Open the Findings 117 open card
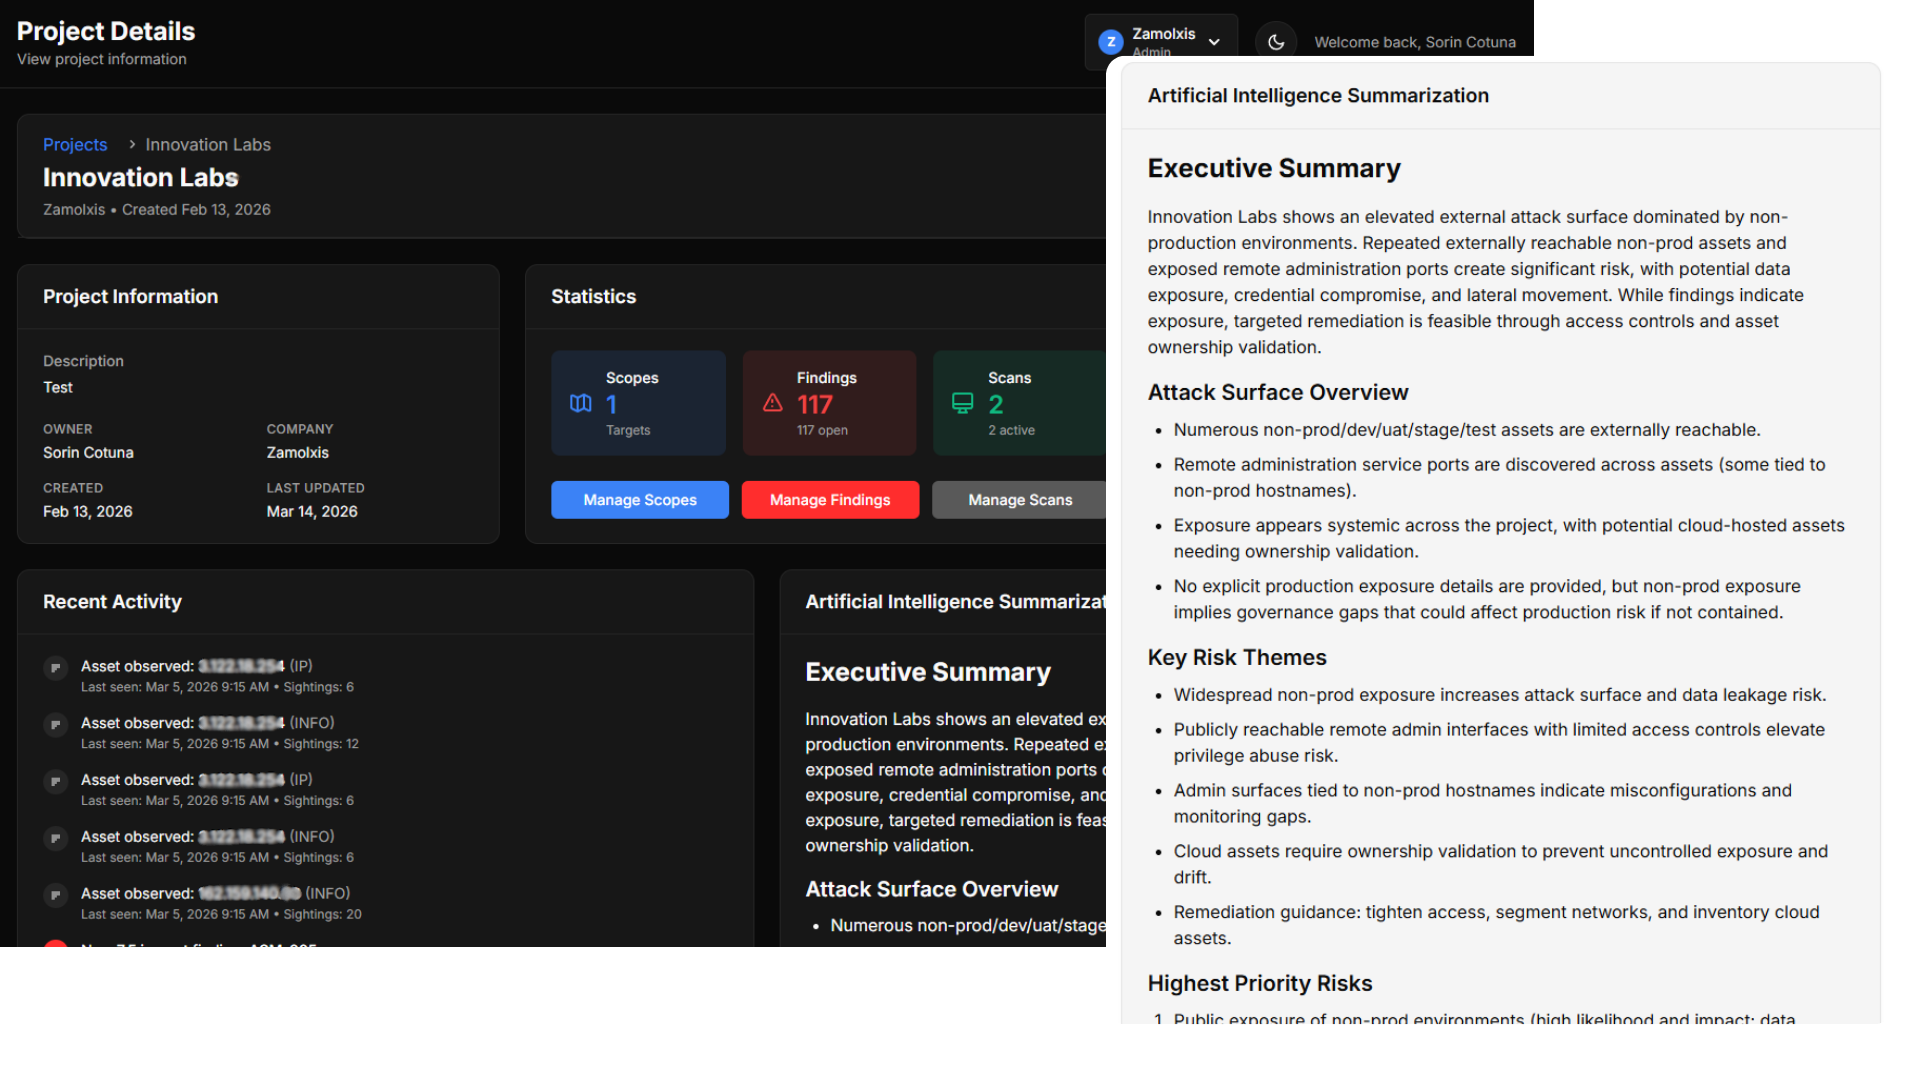Image resolution: width=1920 pixels, height=1080 pixels. tap(829, 403)
